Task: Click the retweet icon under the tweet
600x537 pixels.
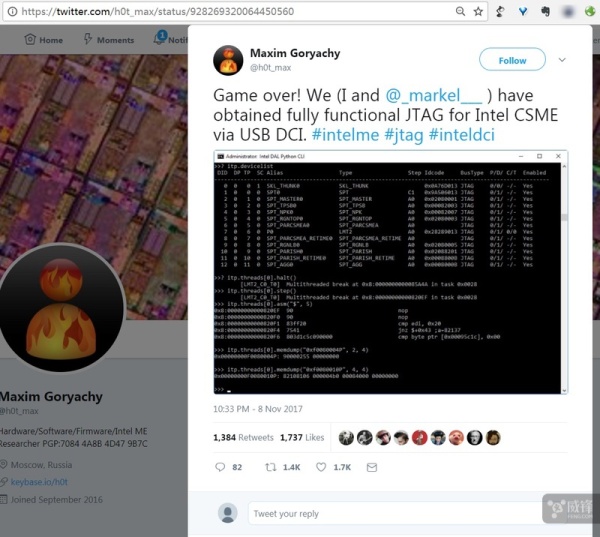Action: pyautogui.click(x=271, y=467)
